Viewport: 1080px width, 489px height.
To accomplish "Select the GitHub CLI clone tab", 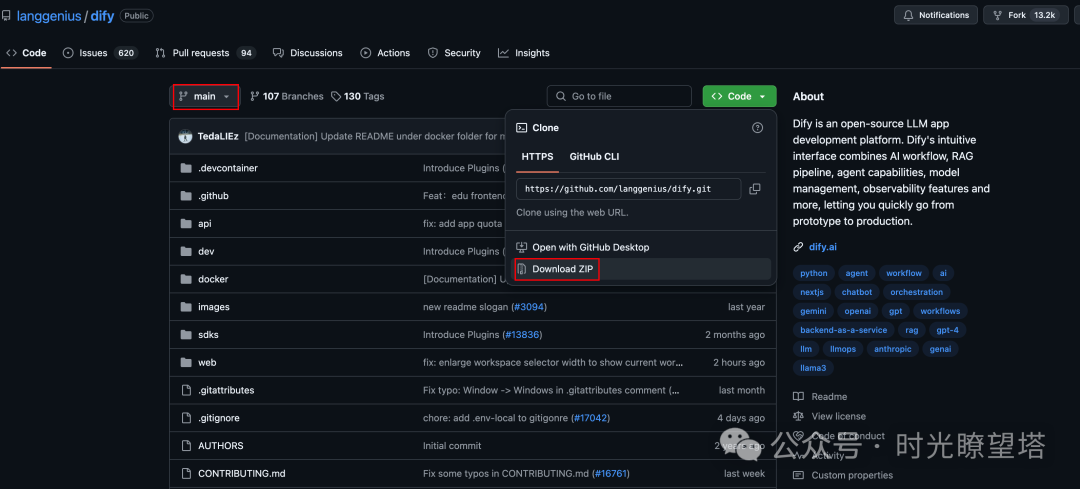I will point(594,157).
